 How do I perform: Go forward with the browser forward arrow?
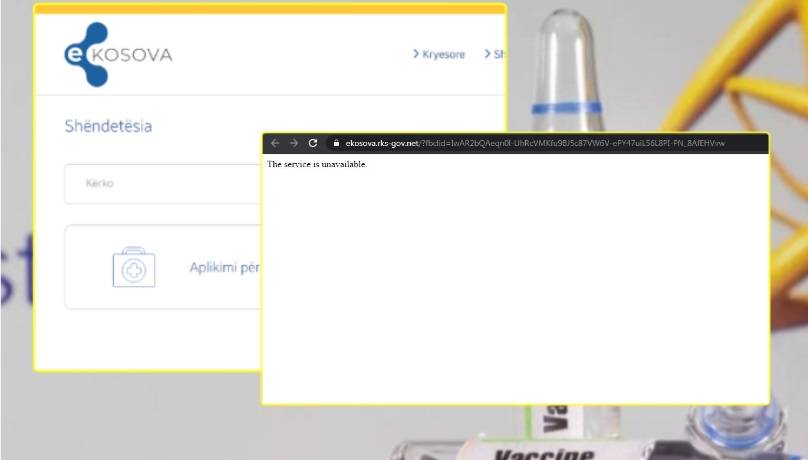click(294, 143)
